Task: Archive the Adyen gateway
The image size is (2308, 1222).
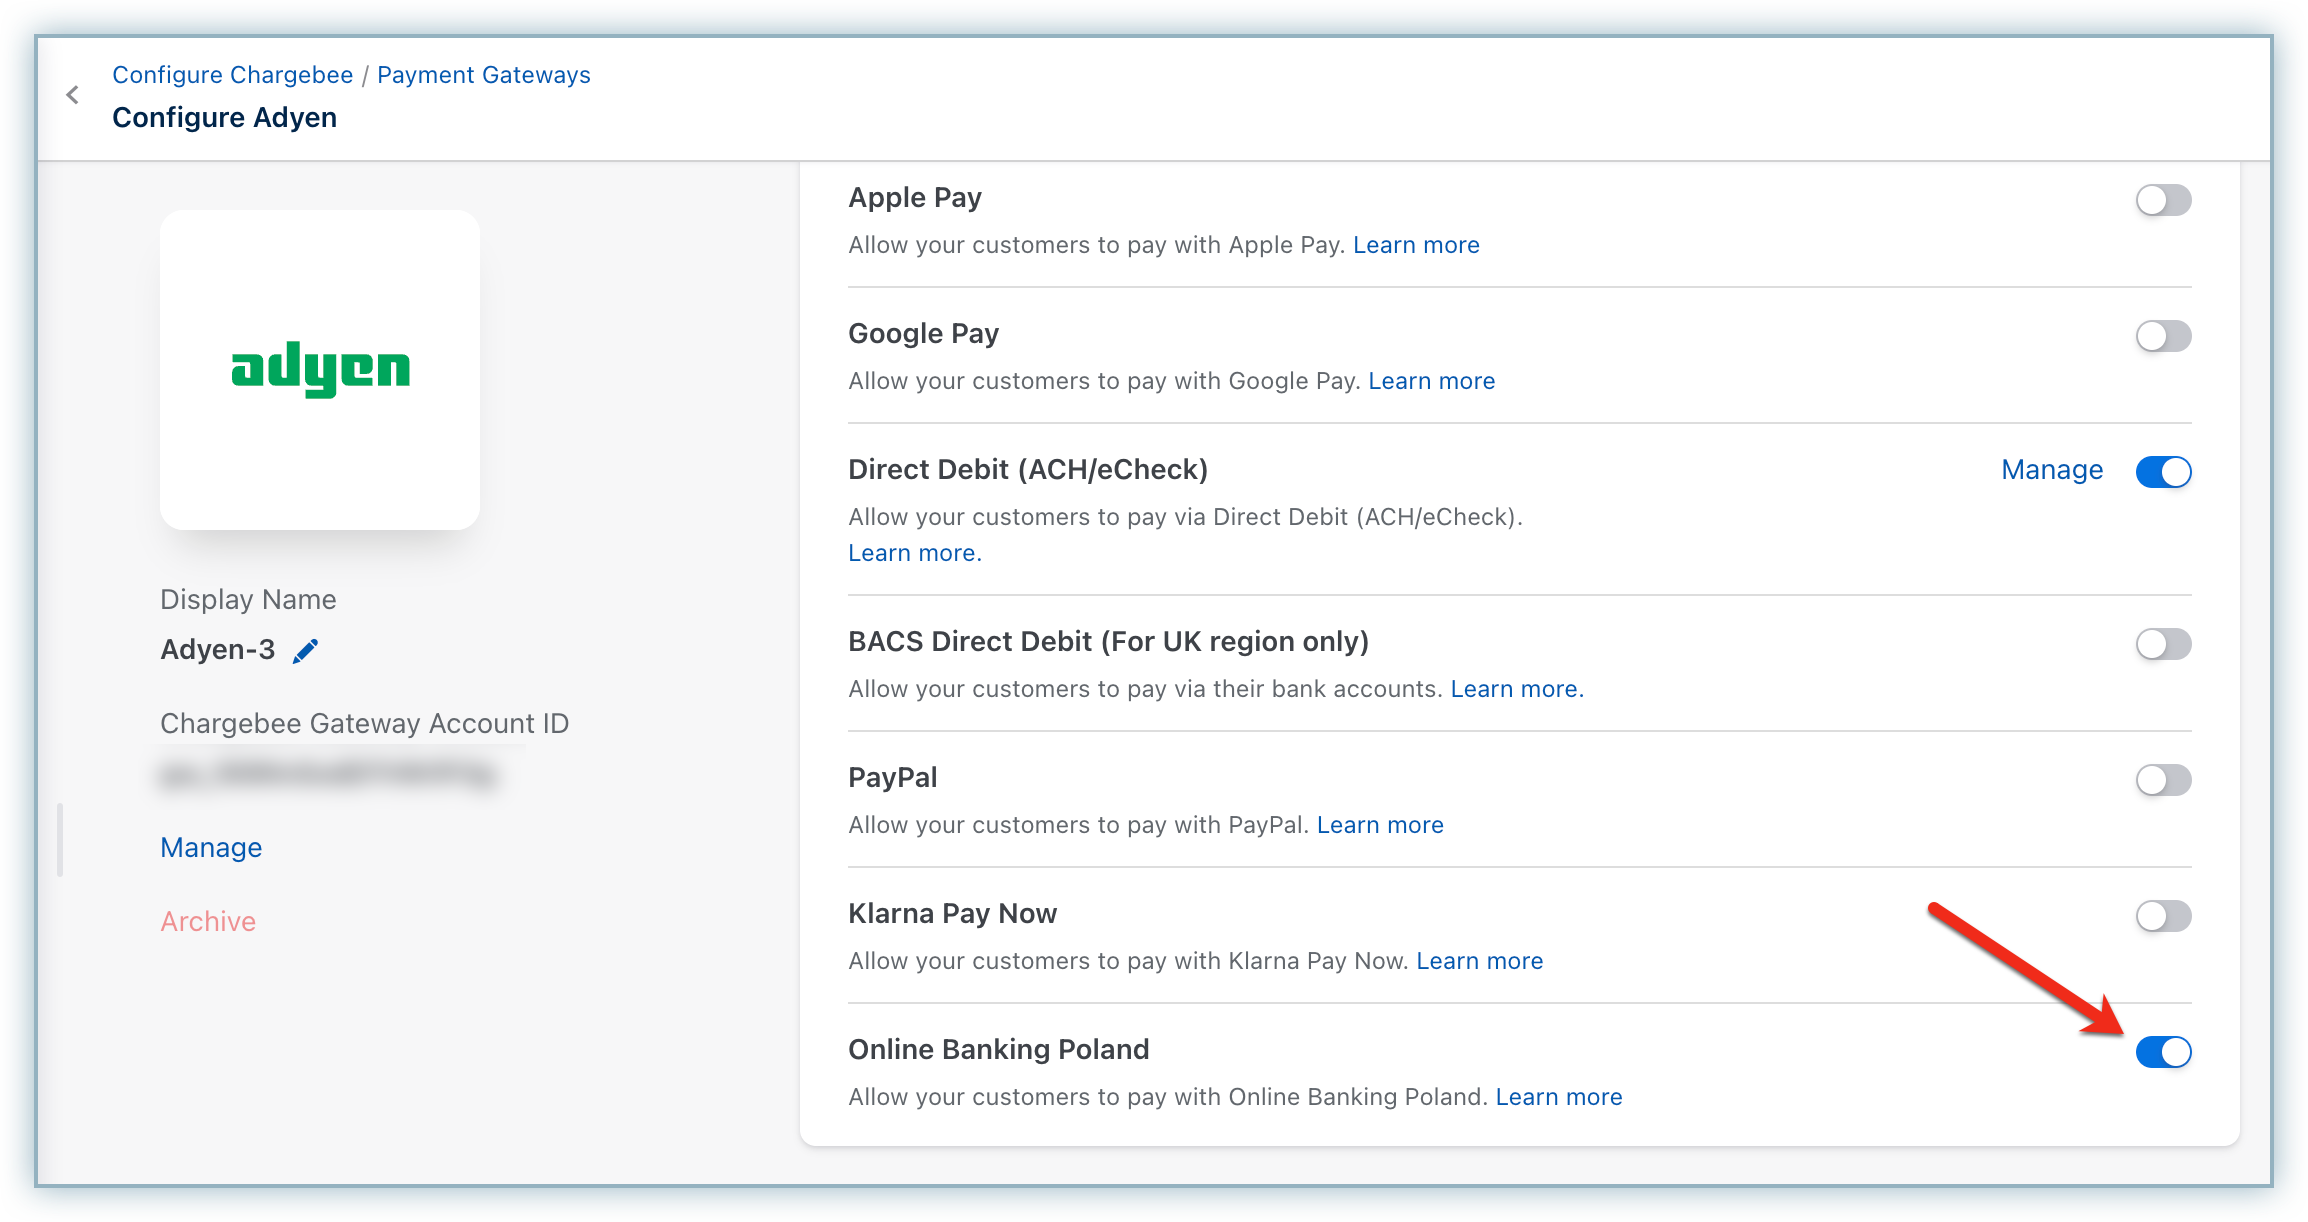Action: pos(208,921)
